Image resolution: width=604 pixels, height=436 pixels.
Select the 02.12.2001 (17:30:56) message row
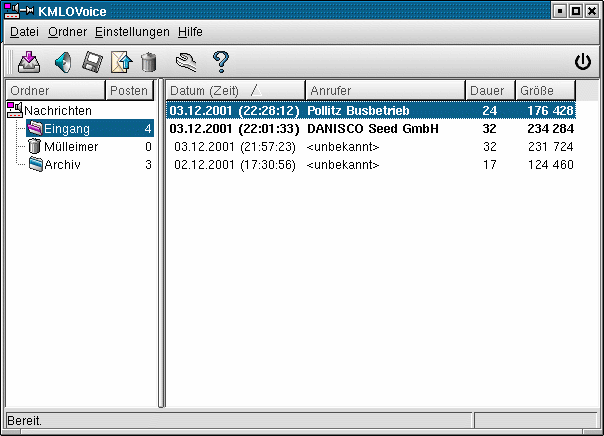tap(371, 165)
